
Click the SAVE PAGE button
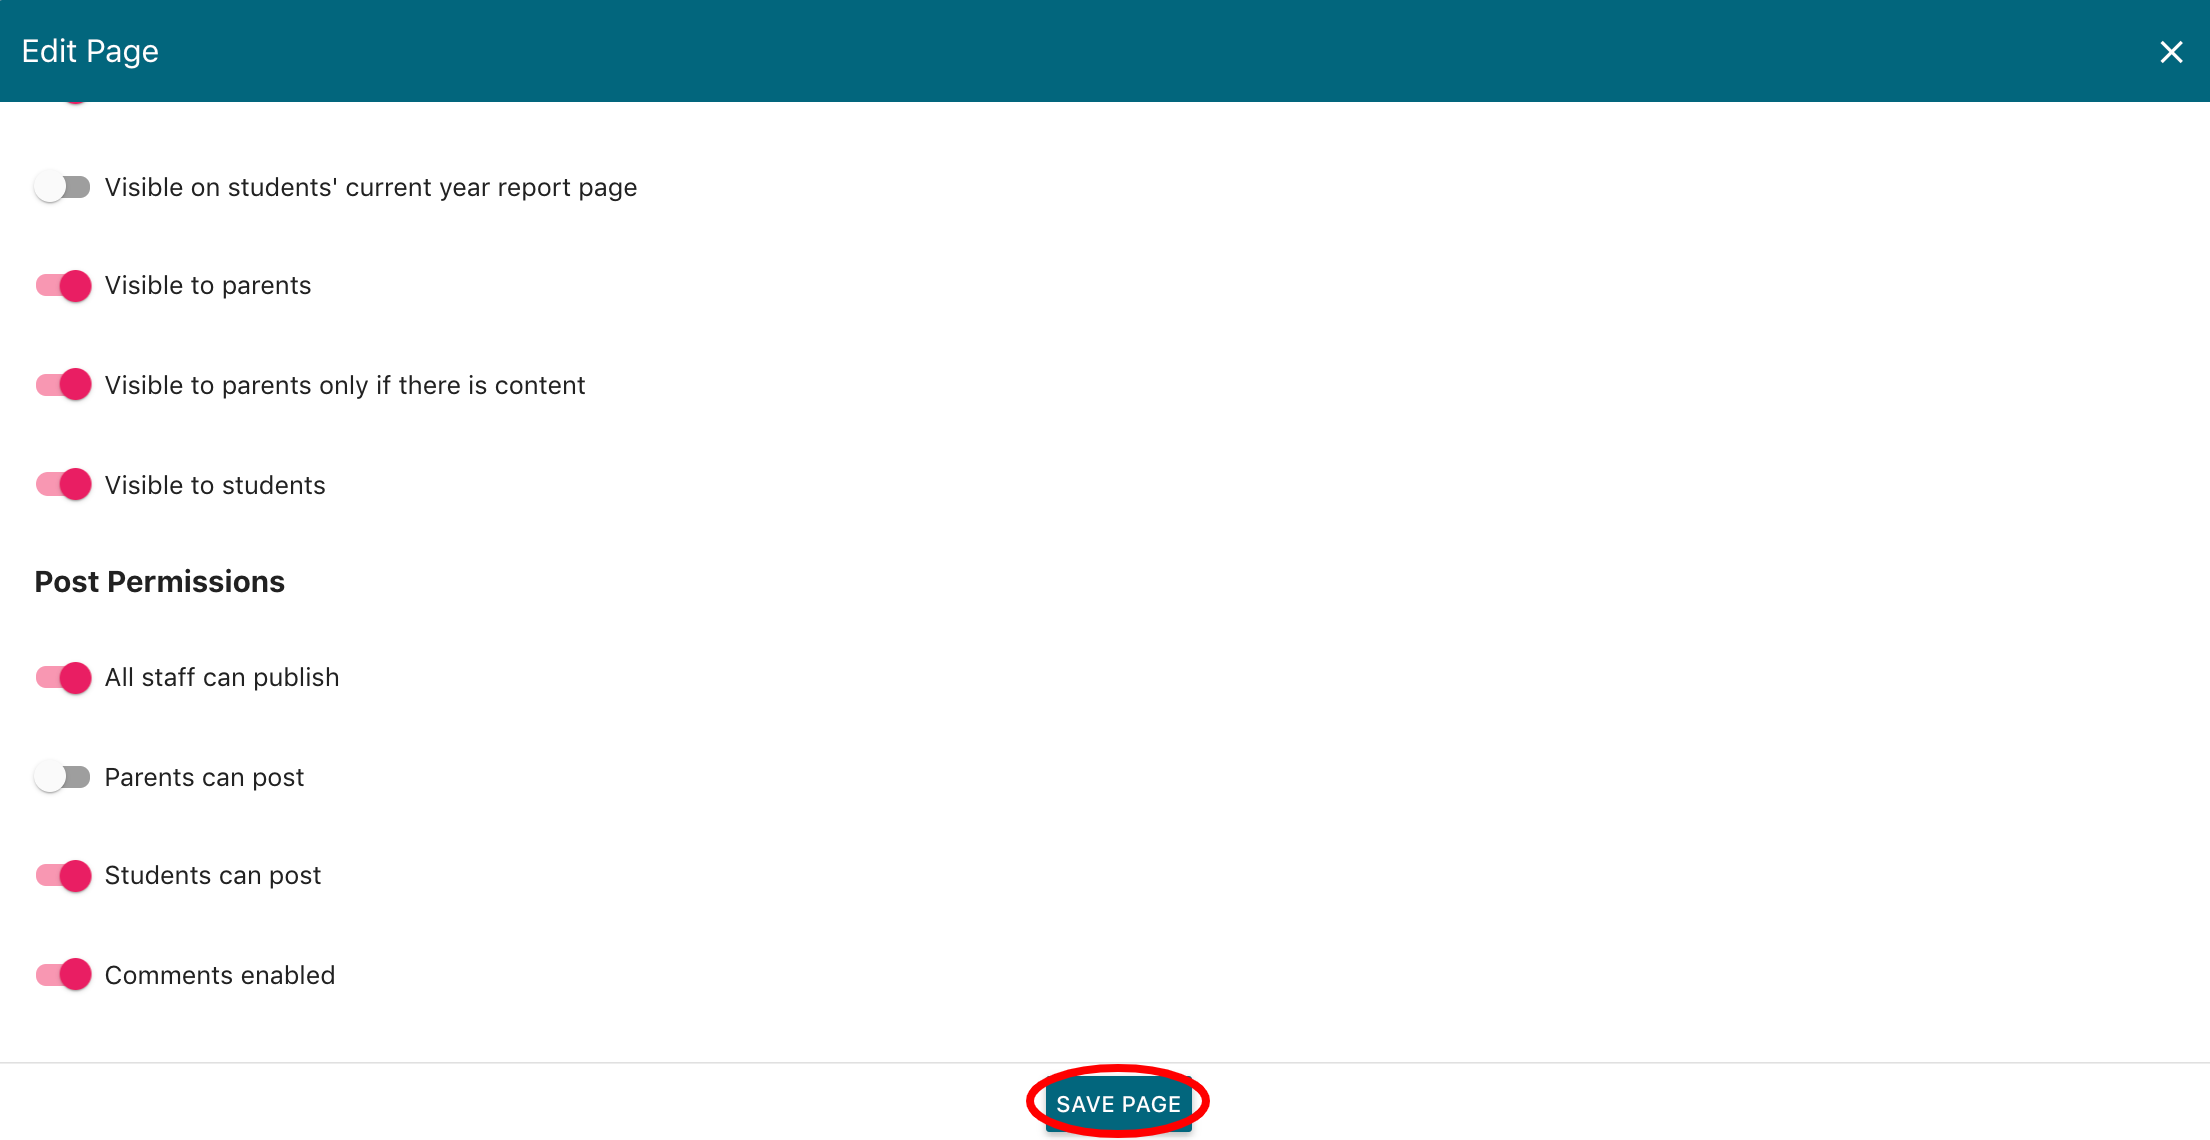pyautogui.click(x=1118, y=1103)
